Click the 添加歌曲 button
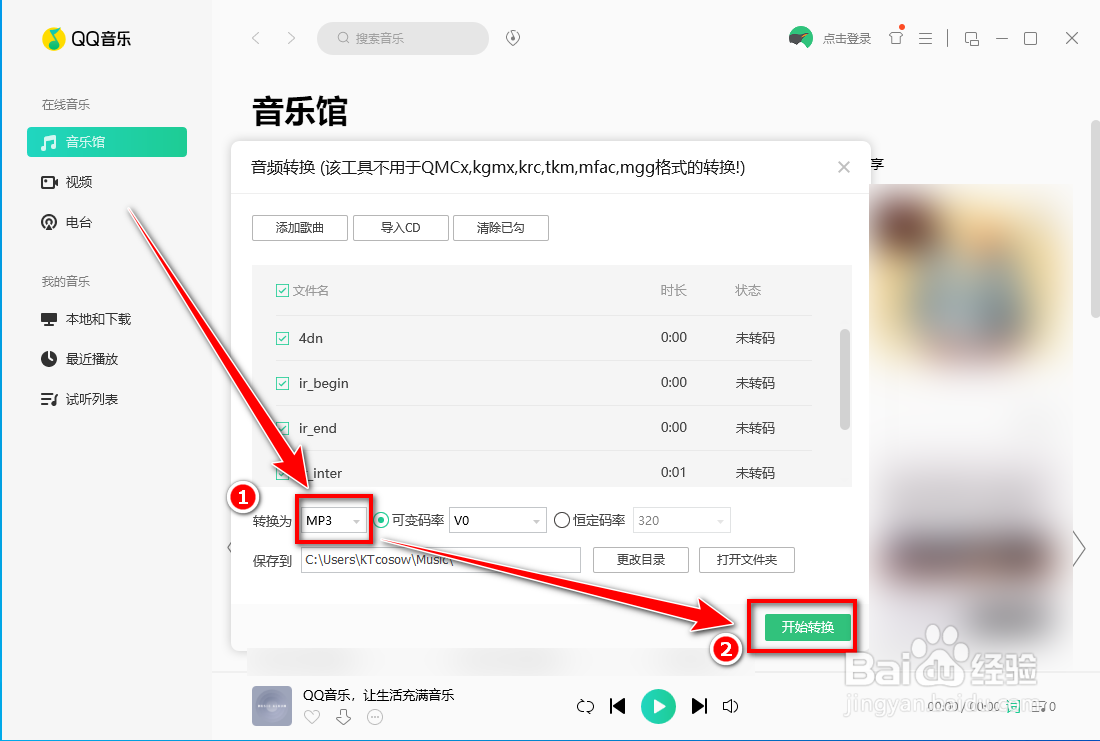The height and width of the screenshot is (741, 1100). tap(300, 228)
